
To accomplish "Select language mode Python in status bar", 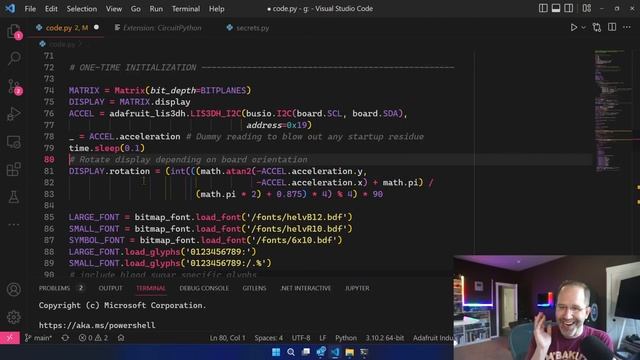I will tap(346, 338).
